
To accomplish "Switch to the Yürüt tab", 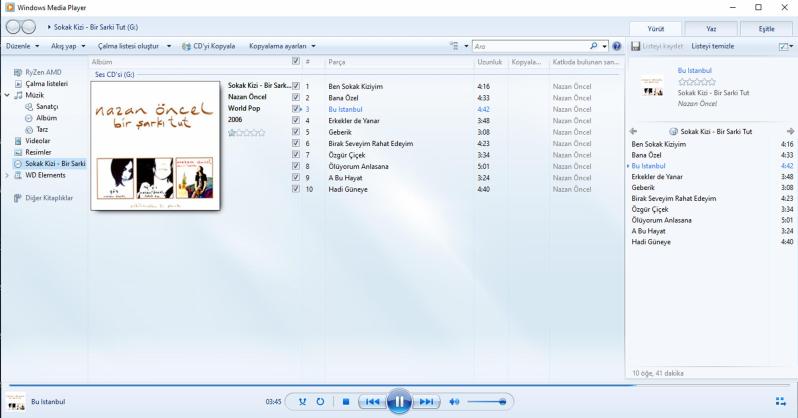I will tap(656, 29).
